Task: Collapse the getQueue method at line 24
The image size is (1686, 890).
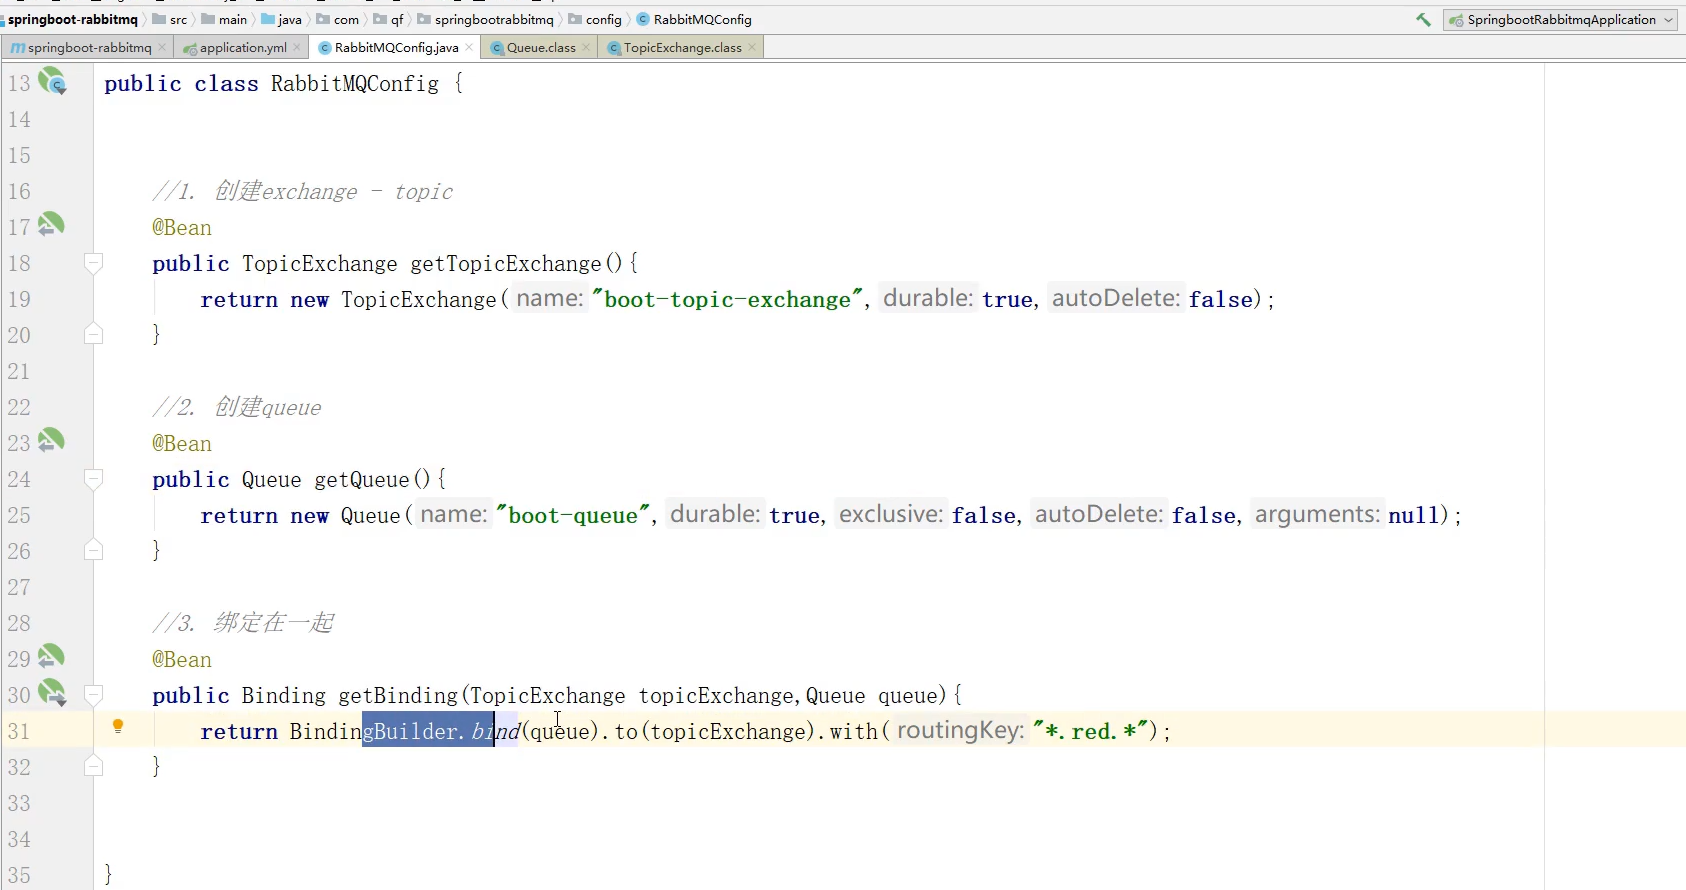Action: tap(93, 479)
